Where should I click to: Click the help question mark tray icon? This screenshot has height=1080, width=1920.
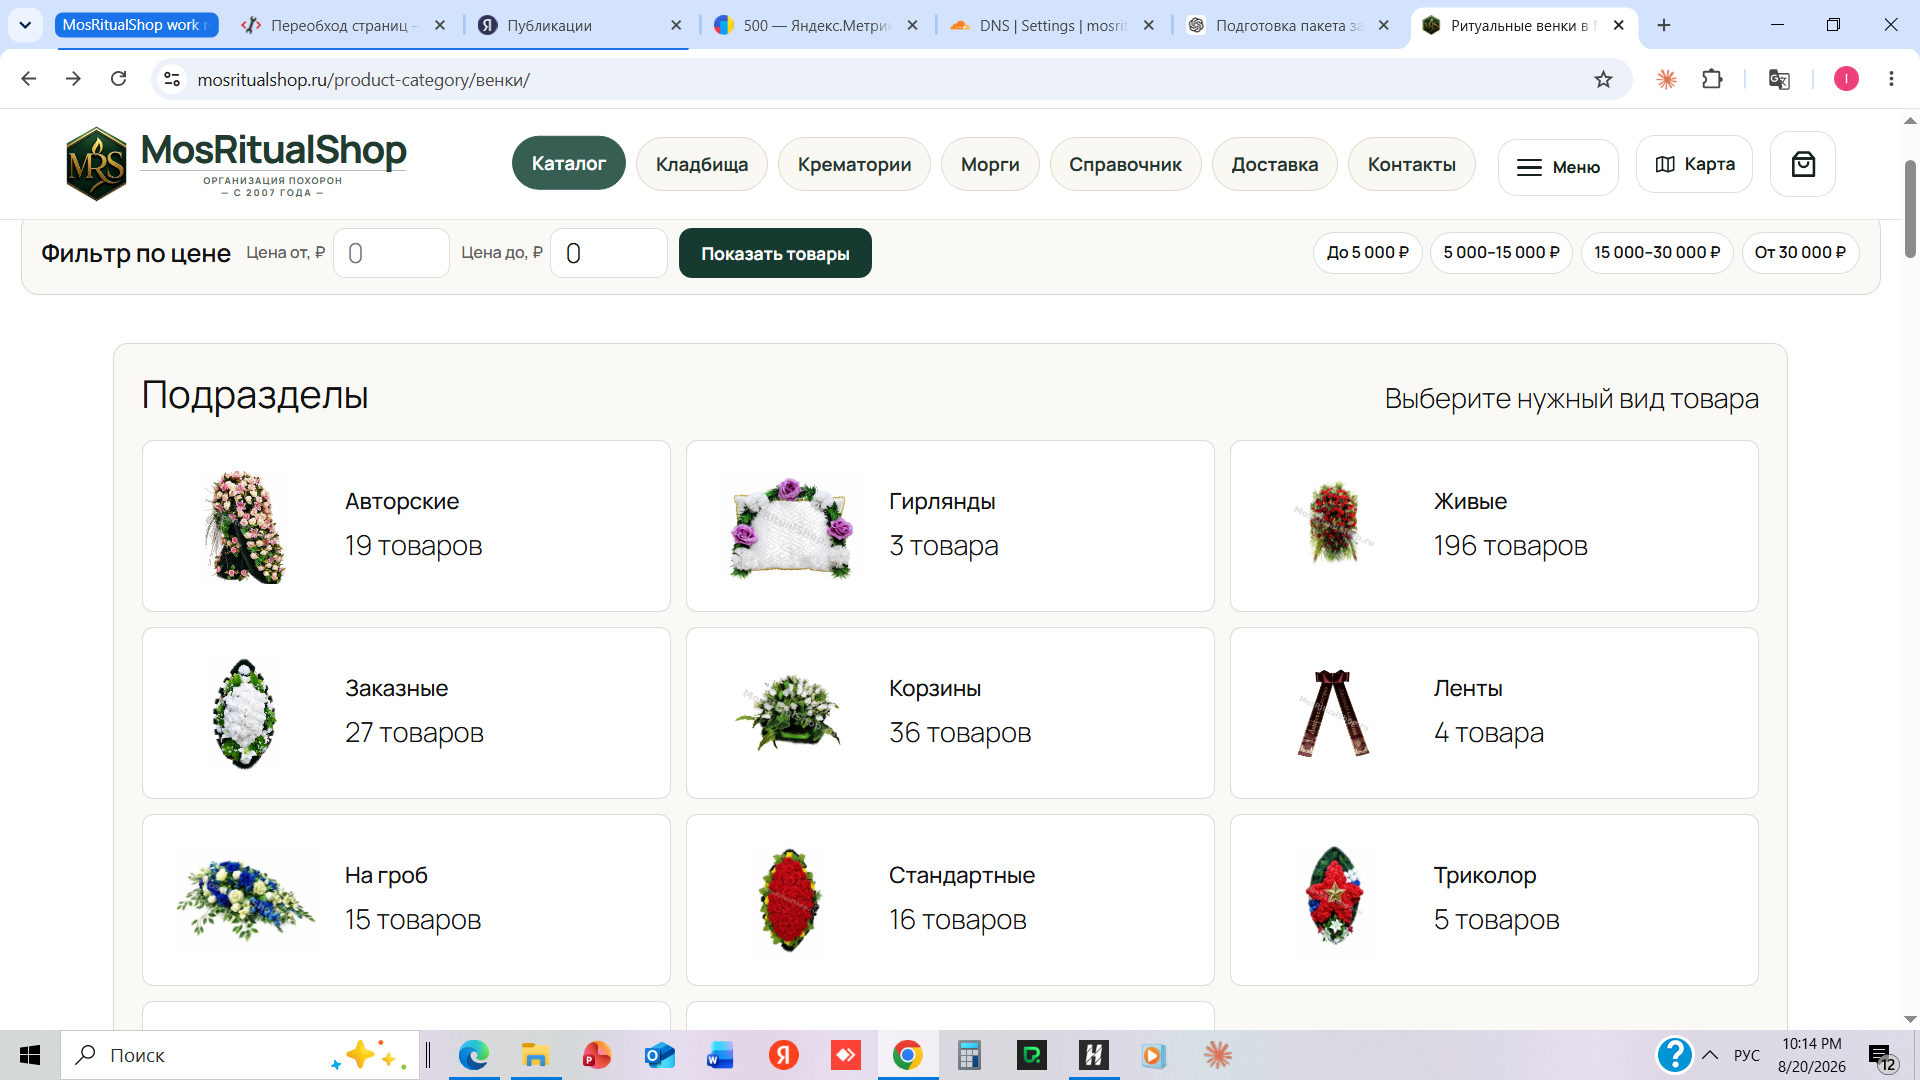coord(1674,1055)
